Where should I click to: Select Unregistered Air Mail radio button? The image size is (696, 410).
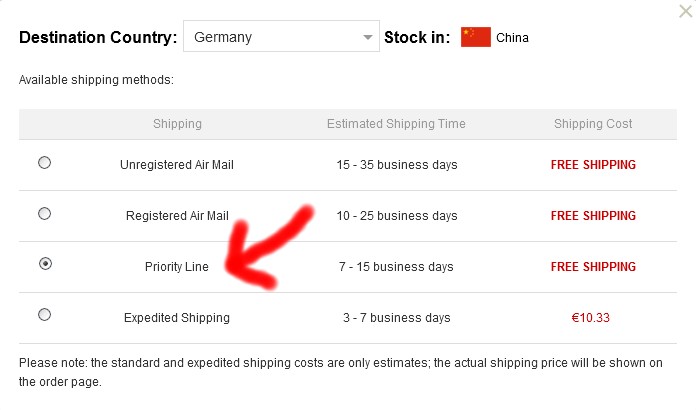click(x=44, y=163)
